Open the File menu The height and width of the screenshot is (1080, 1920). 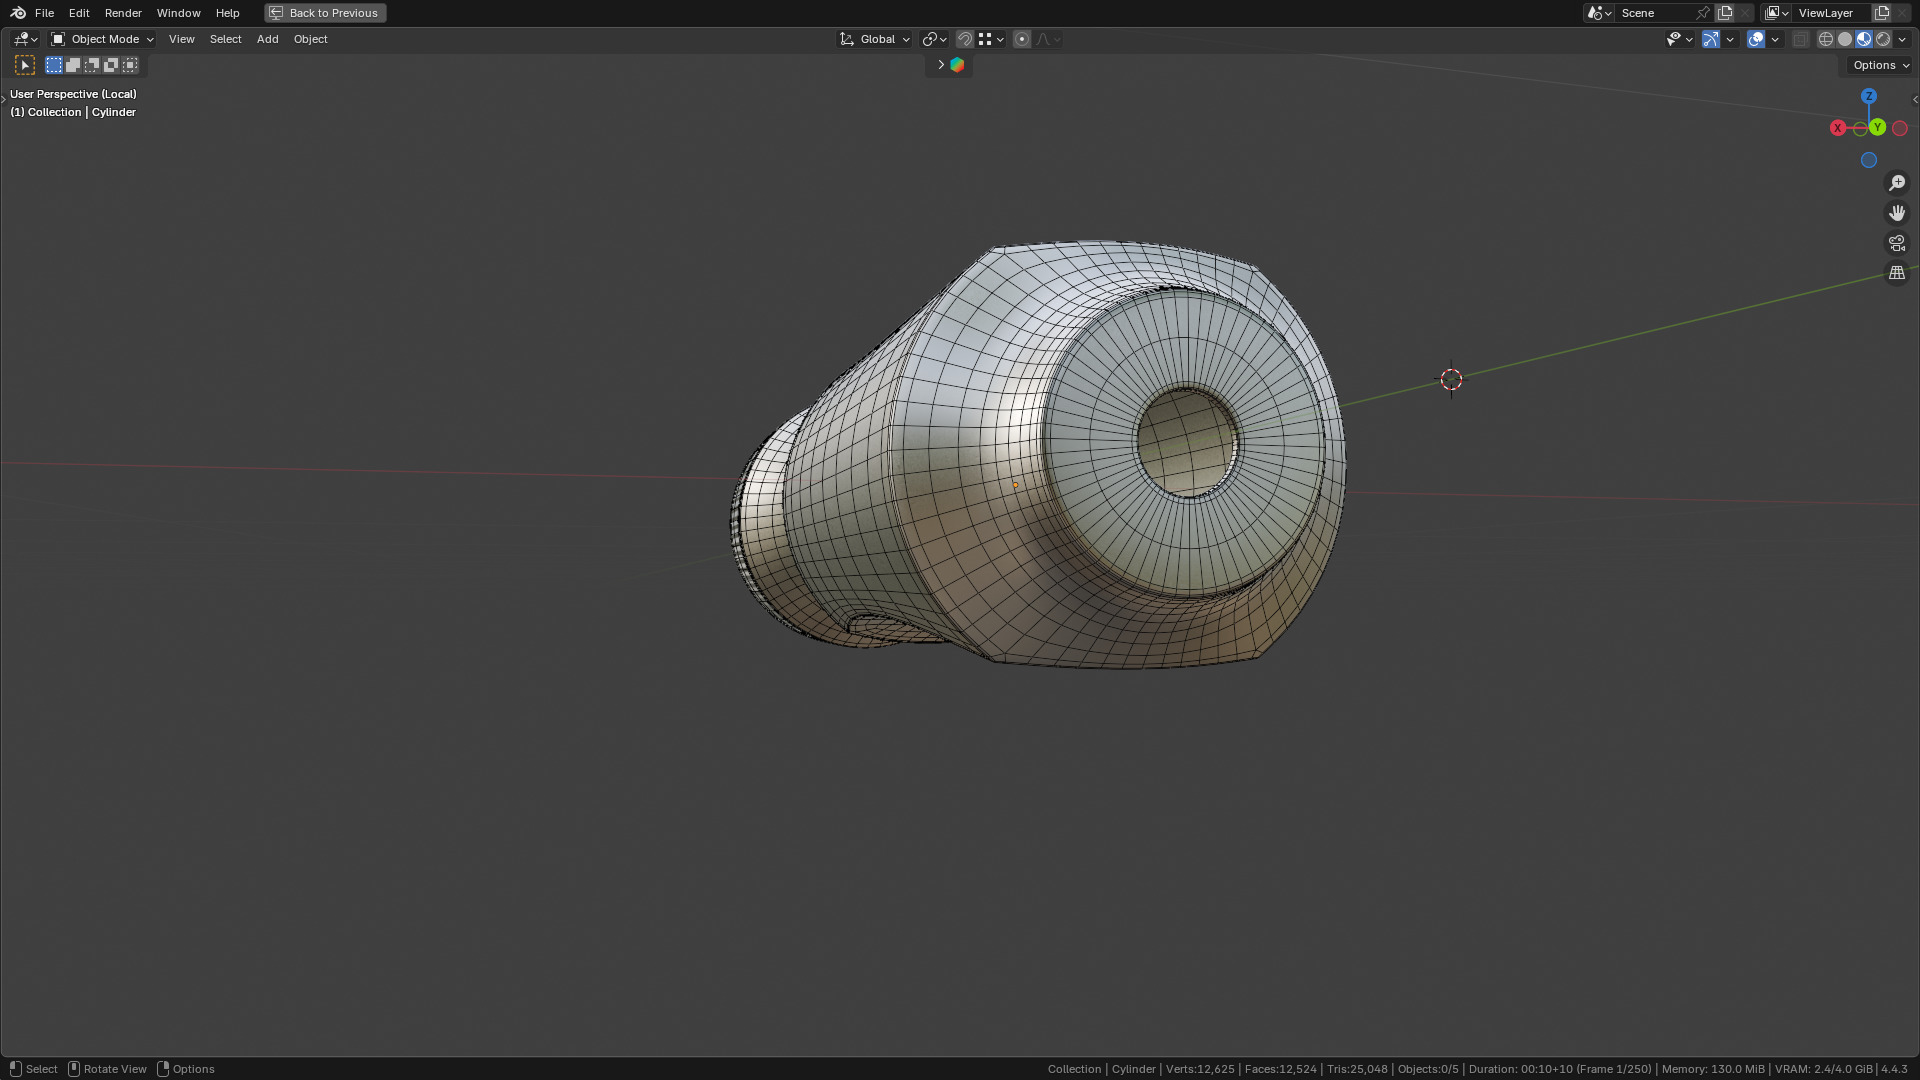44,13
